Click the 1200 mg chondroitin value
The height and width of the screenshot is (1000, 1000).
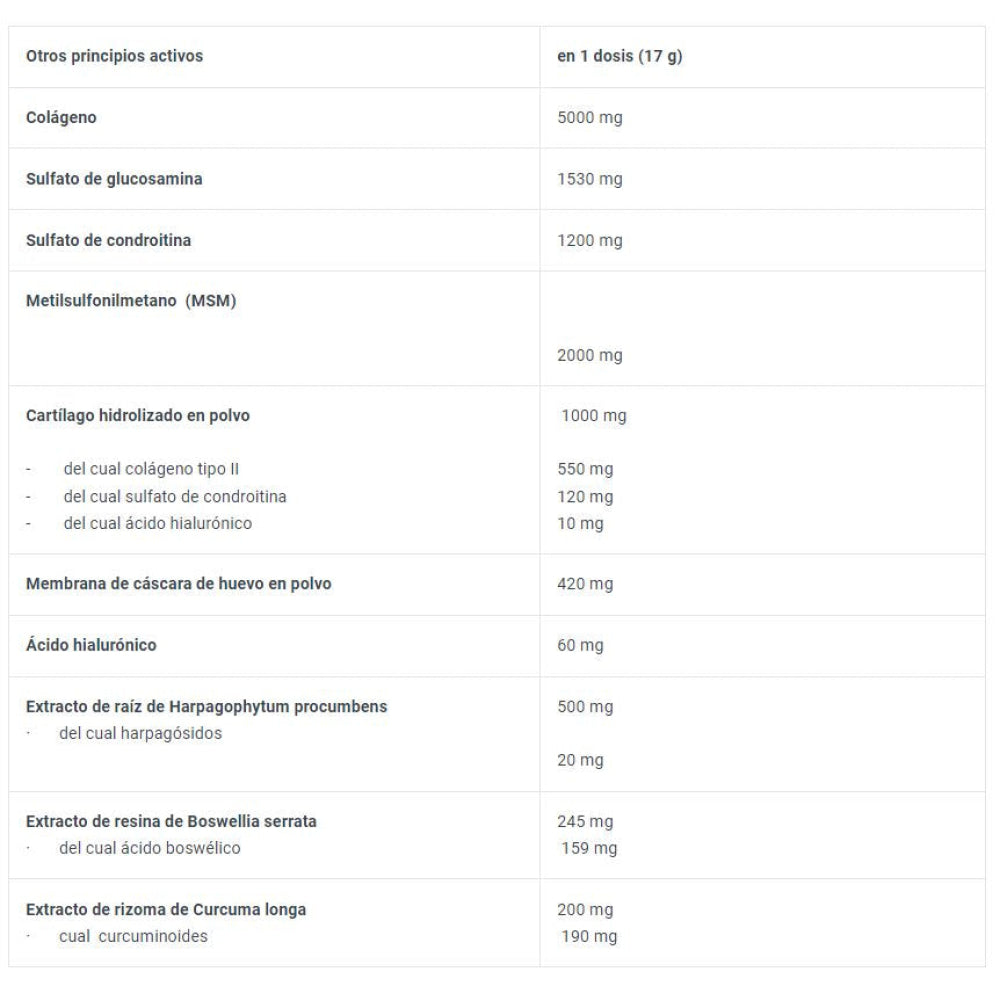click(589, 240)
